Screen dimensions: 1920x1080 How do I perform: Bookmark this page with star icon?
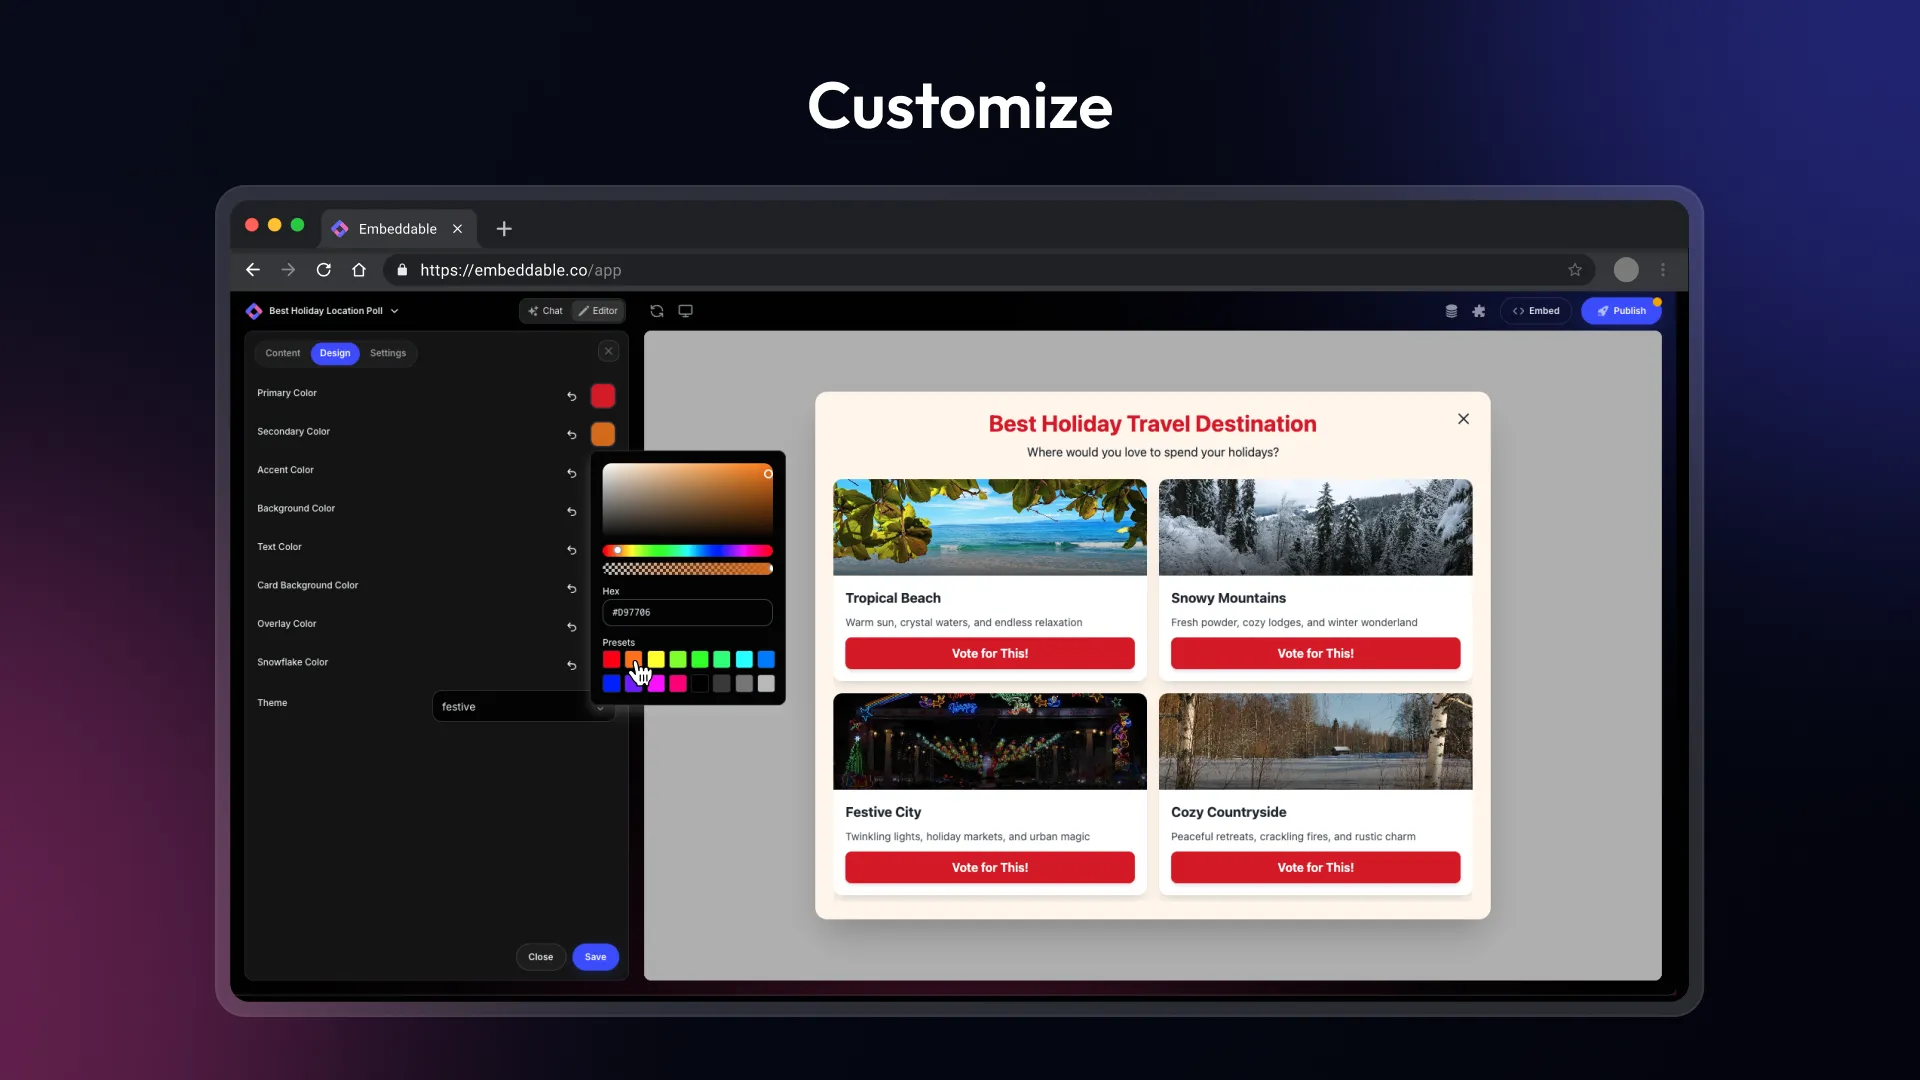[1574, 270]
